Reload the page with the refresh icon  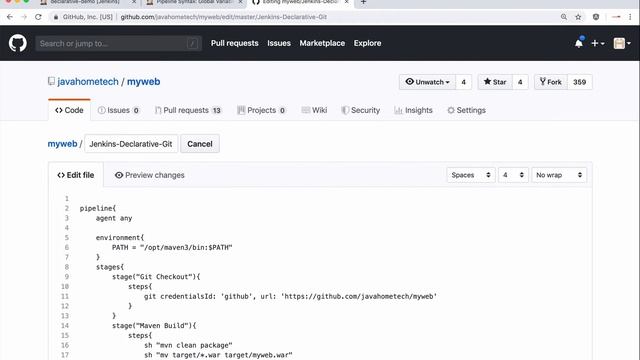38,17
